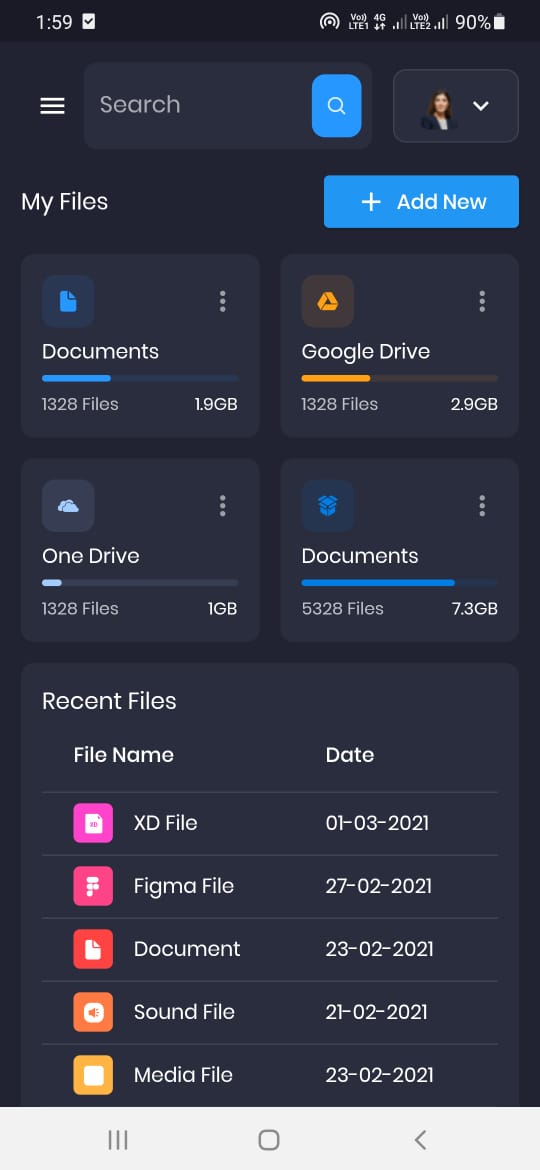Click the 1GB storage value
Viewport: 540px width, 1170px height.
[223, 609]
